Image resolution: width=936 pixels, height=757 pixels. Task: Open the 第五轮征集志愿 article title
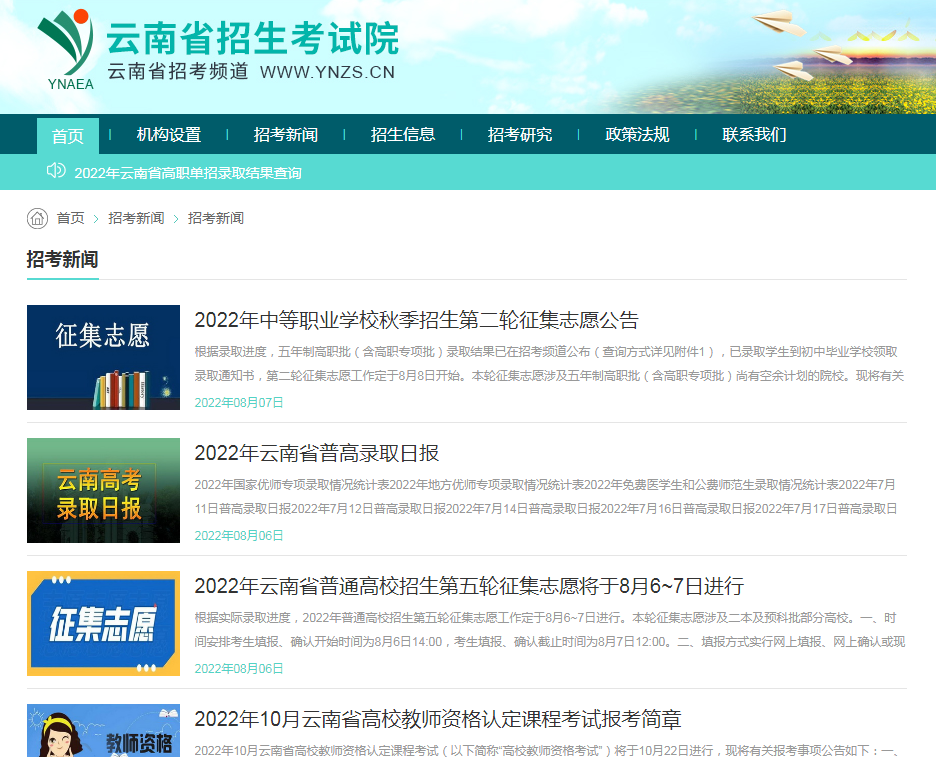(x=469, y=586)
